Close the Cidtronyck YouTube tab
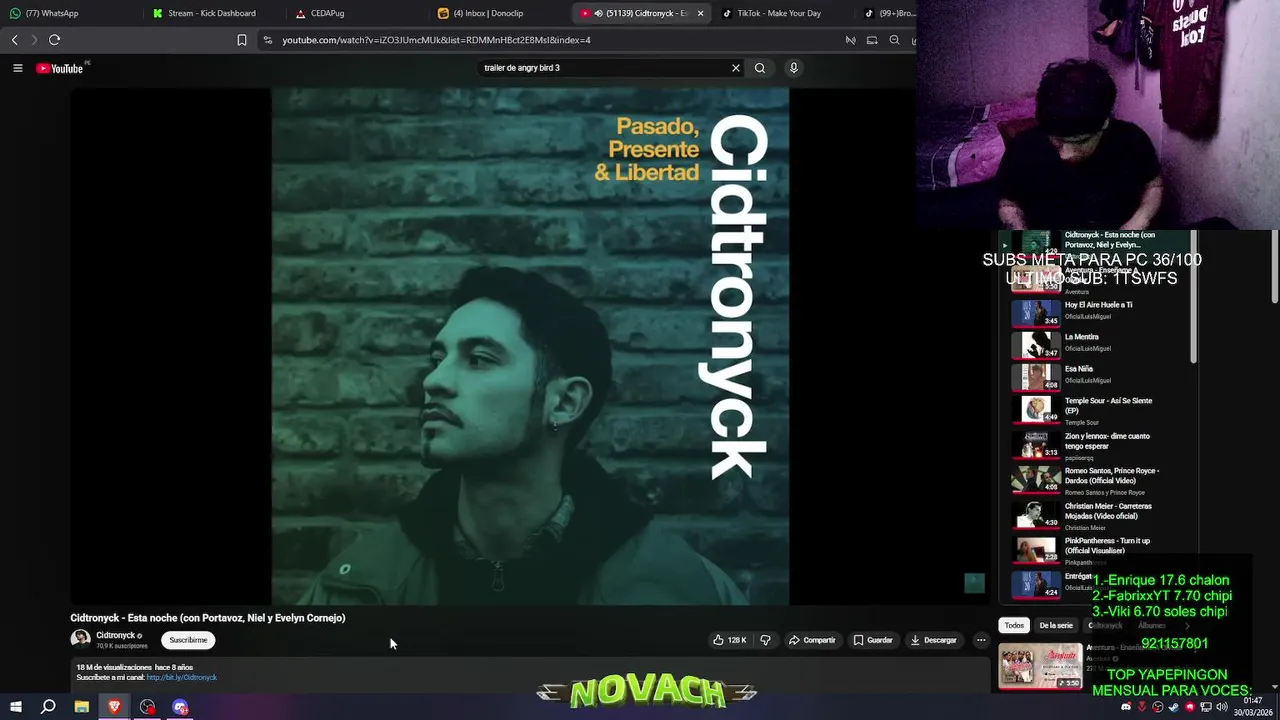The height and width of the screenshot is (720, 1280). click(700, 13)
